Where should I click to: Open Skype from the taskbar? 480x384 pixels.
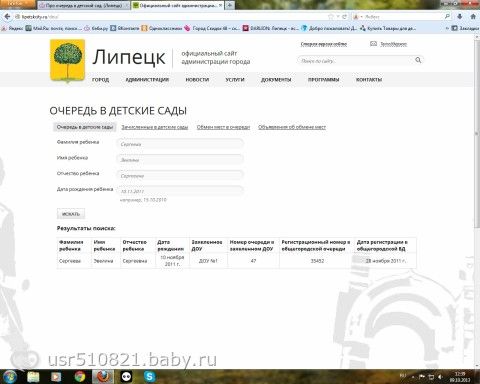coord(149,377)
